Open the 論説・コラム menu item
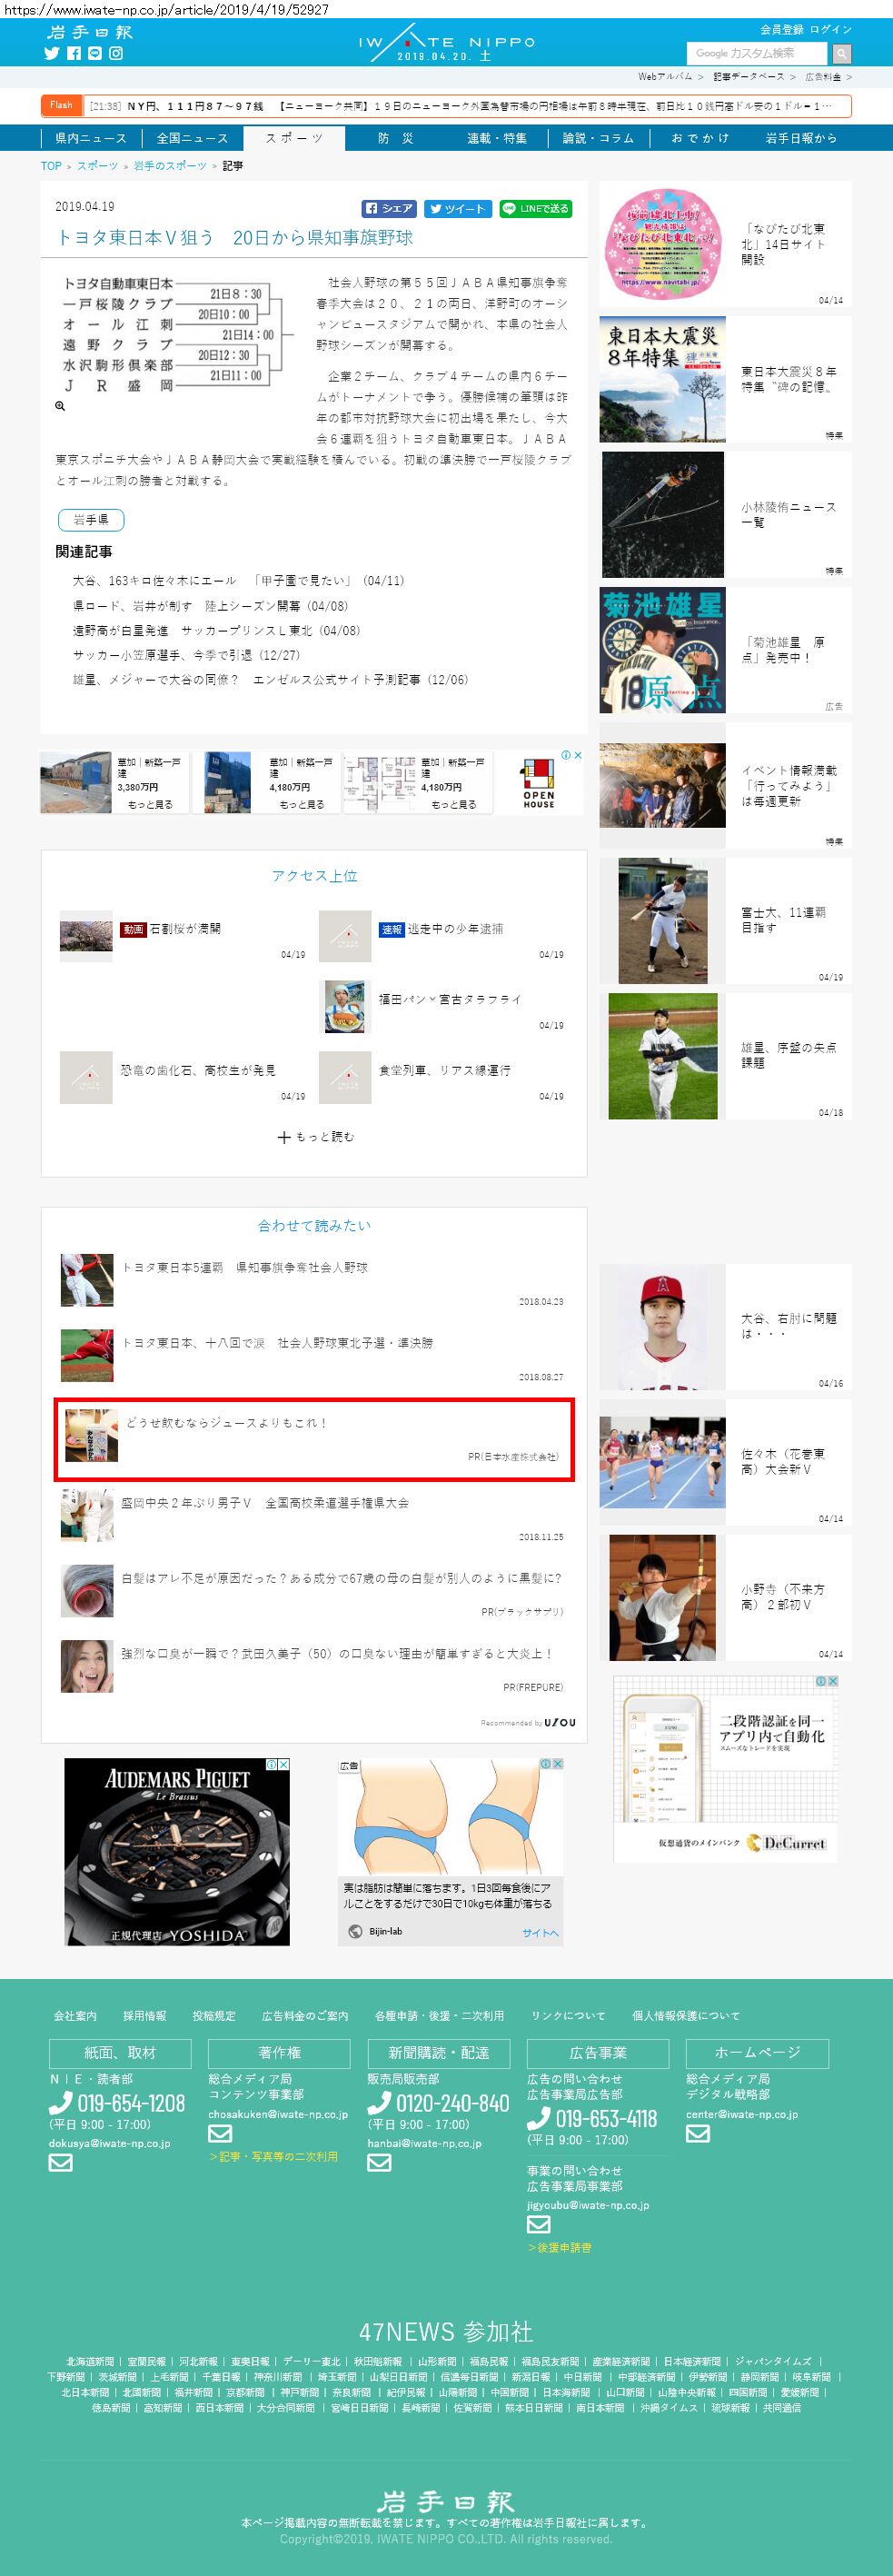 (598, 138)
